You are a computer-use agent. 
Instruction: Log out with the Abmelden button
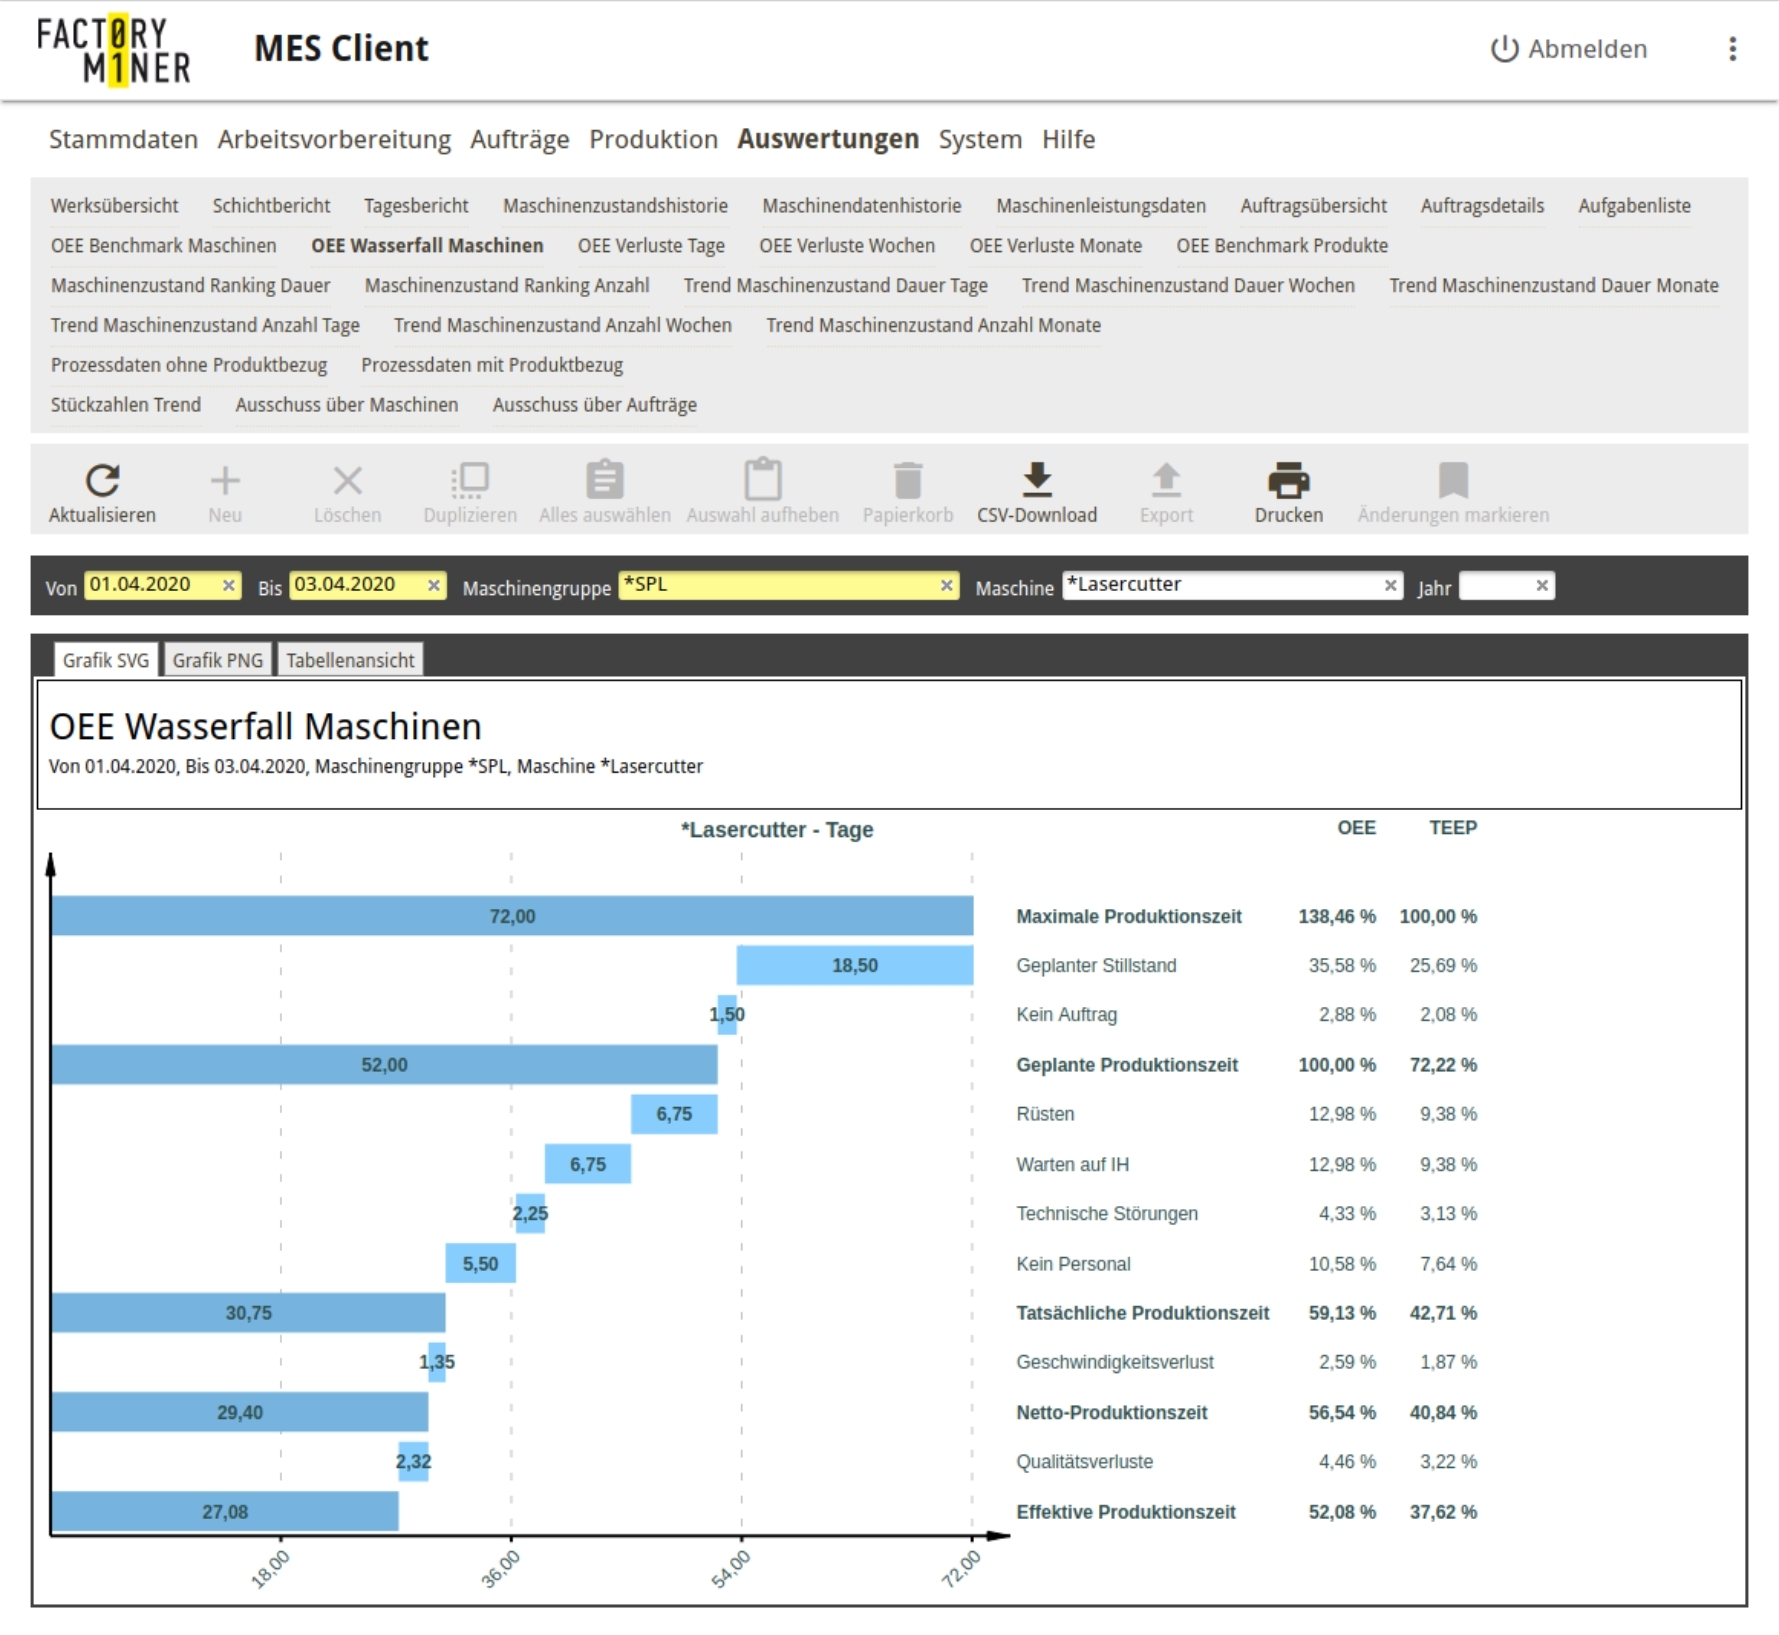tap(1569, 49)
